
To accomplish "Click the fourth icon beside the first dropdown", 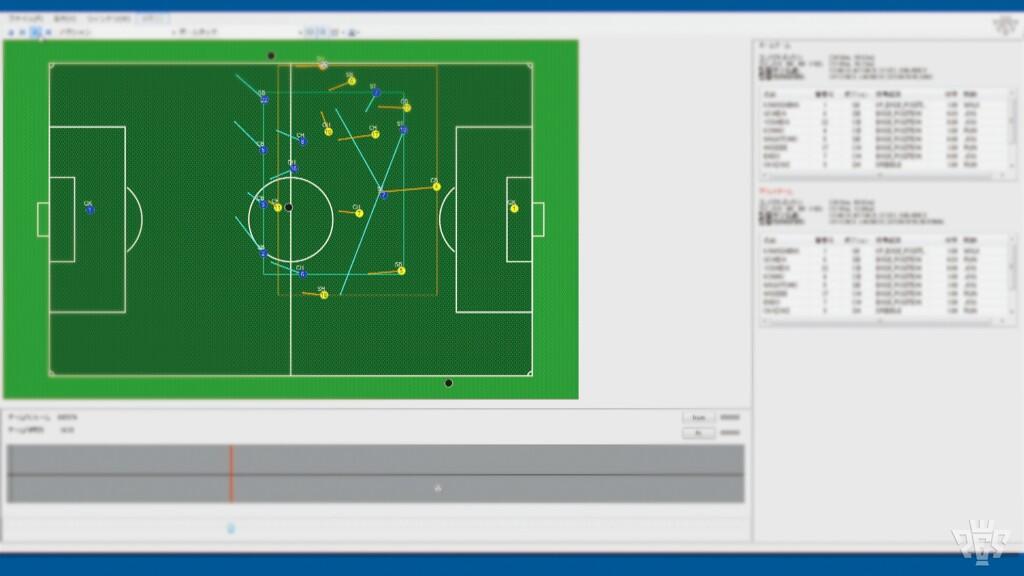I will (x=47, y=32).
